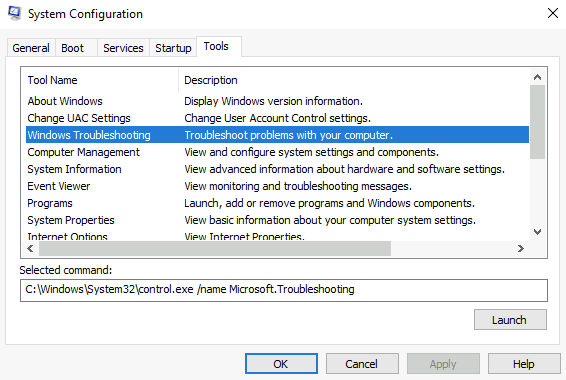The height and width of the screenshot is (380, 566).
Task: Open the Startup tab
Action: click(173, 48)
